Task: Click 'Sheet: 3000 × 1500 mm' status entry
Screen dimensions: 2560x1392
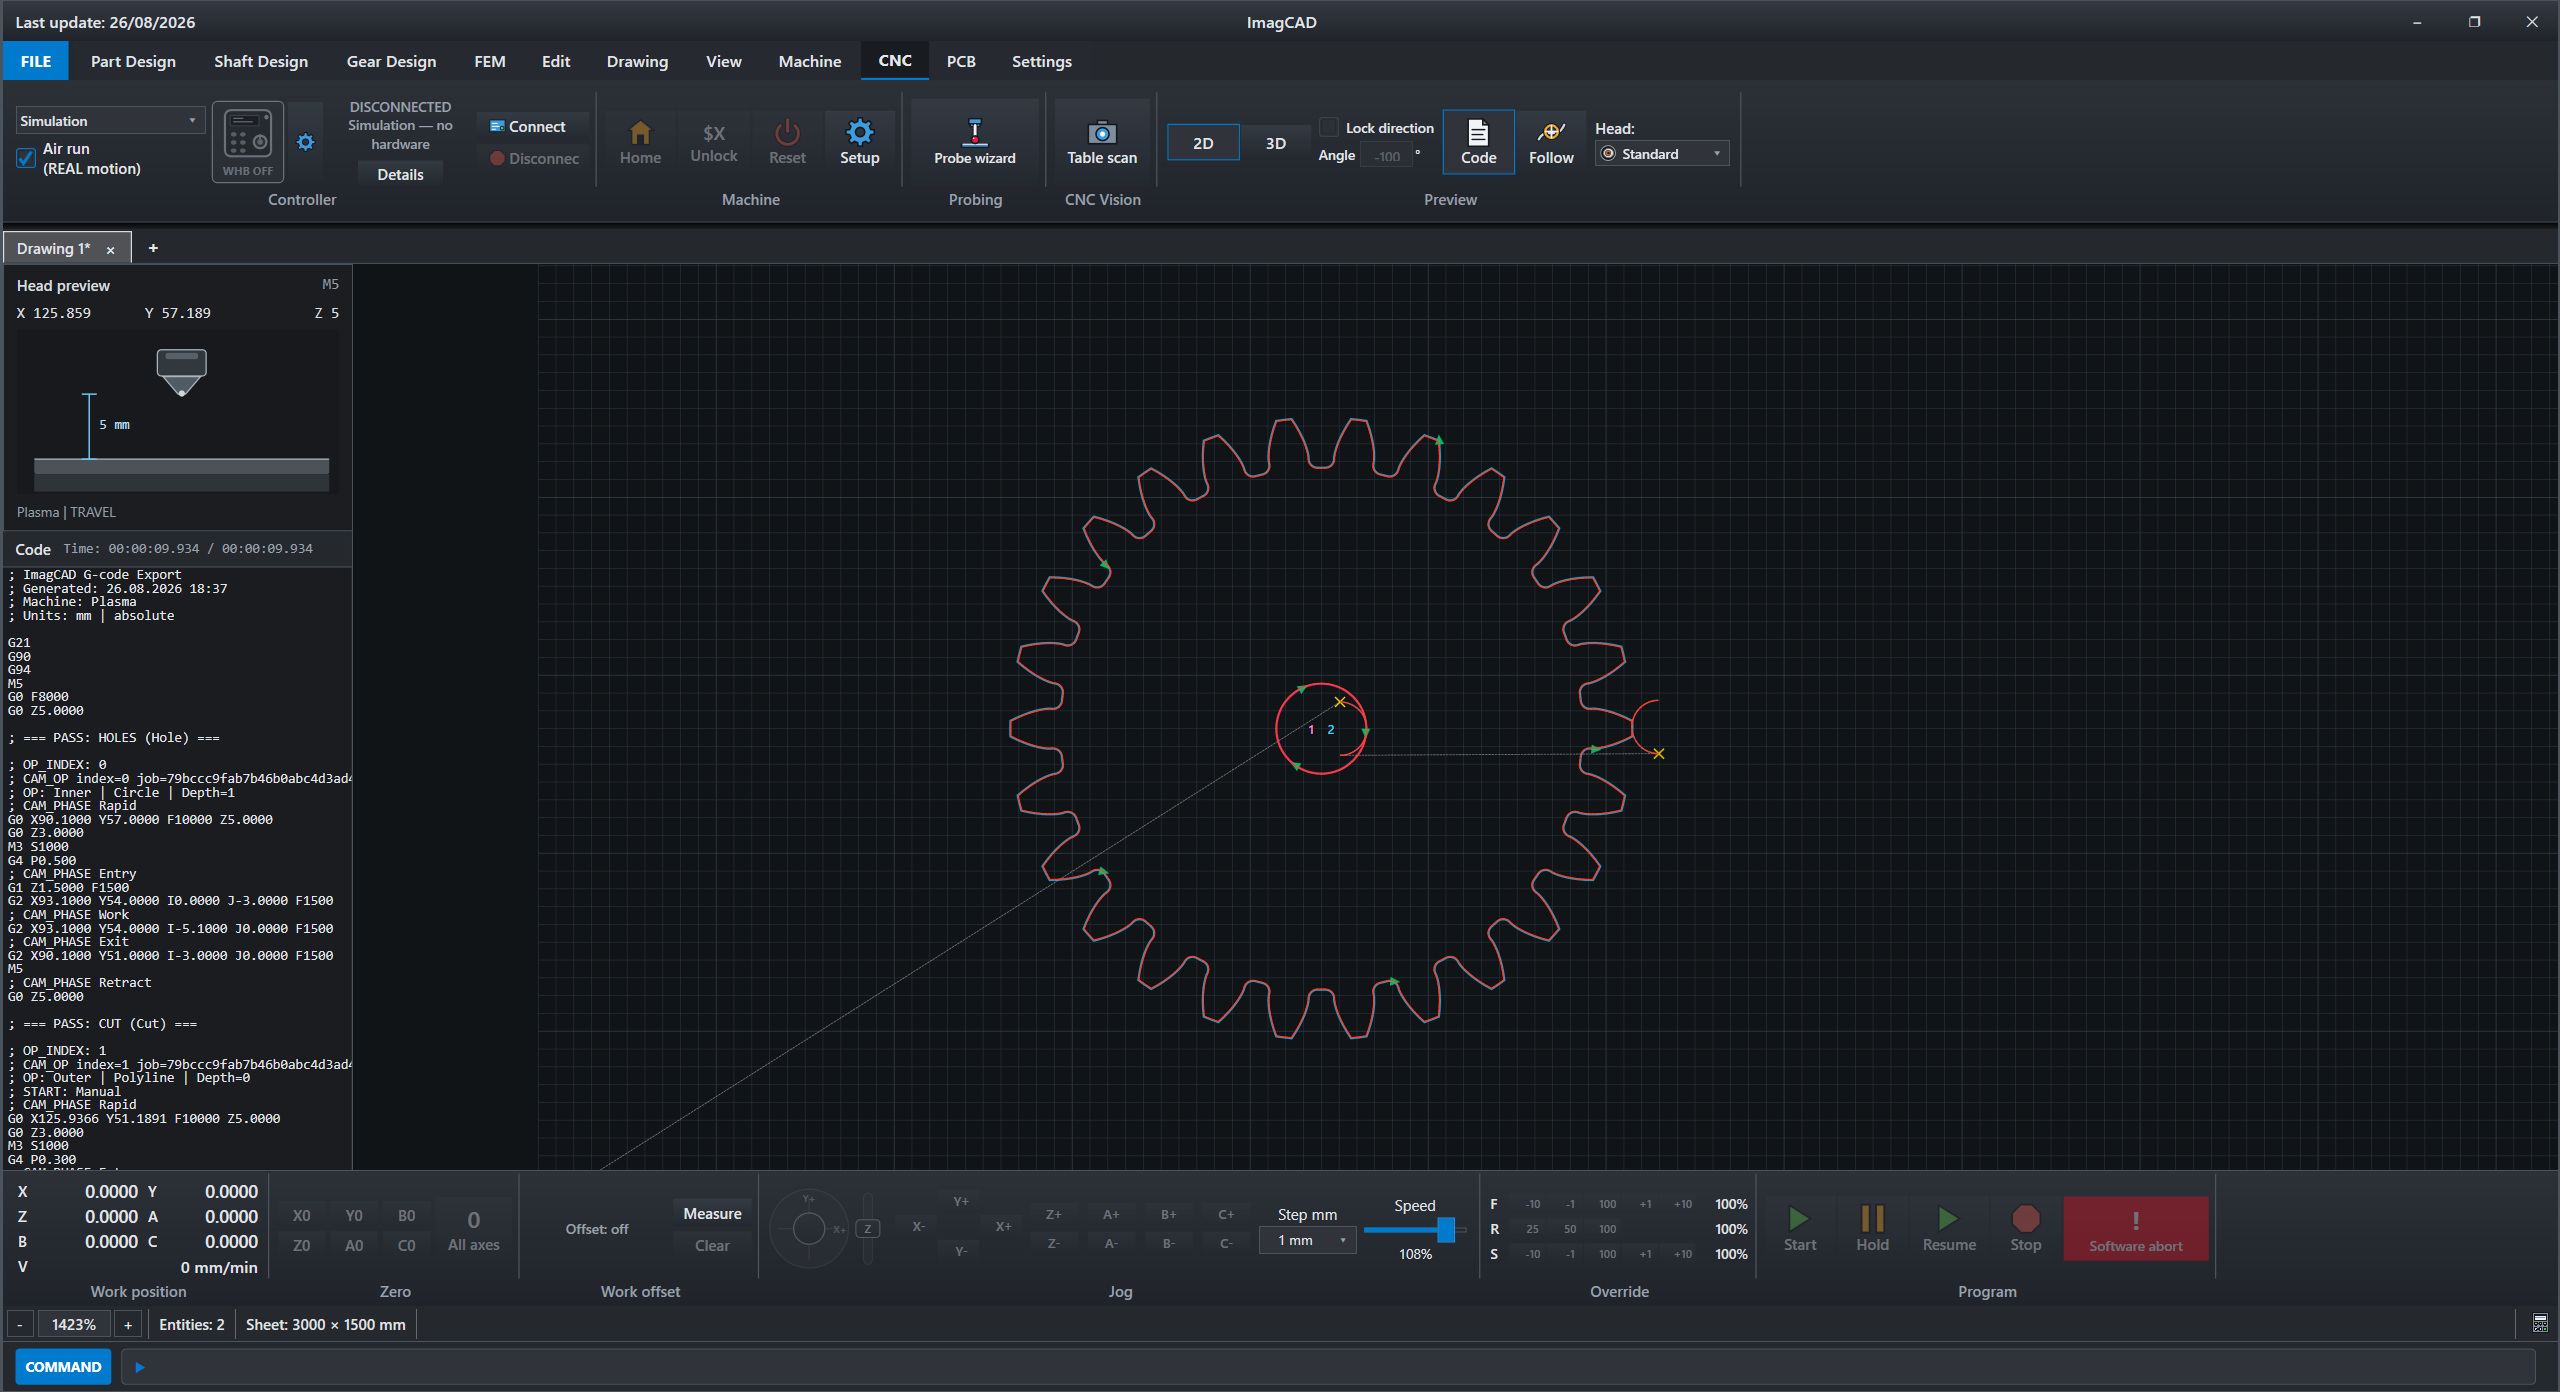Action: (326, 1324)
